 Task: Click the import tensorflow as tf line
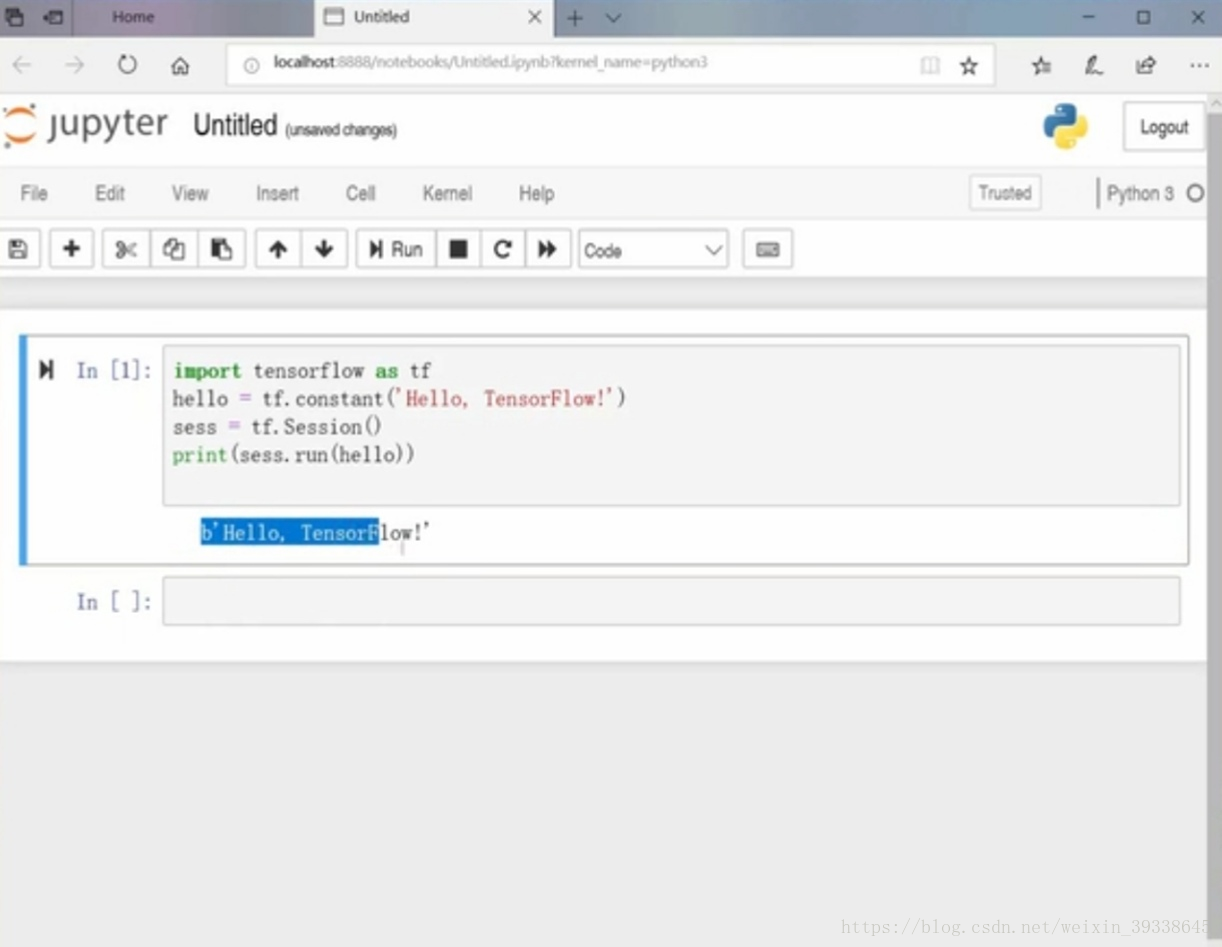tap(302, 371)
